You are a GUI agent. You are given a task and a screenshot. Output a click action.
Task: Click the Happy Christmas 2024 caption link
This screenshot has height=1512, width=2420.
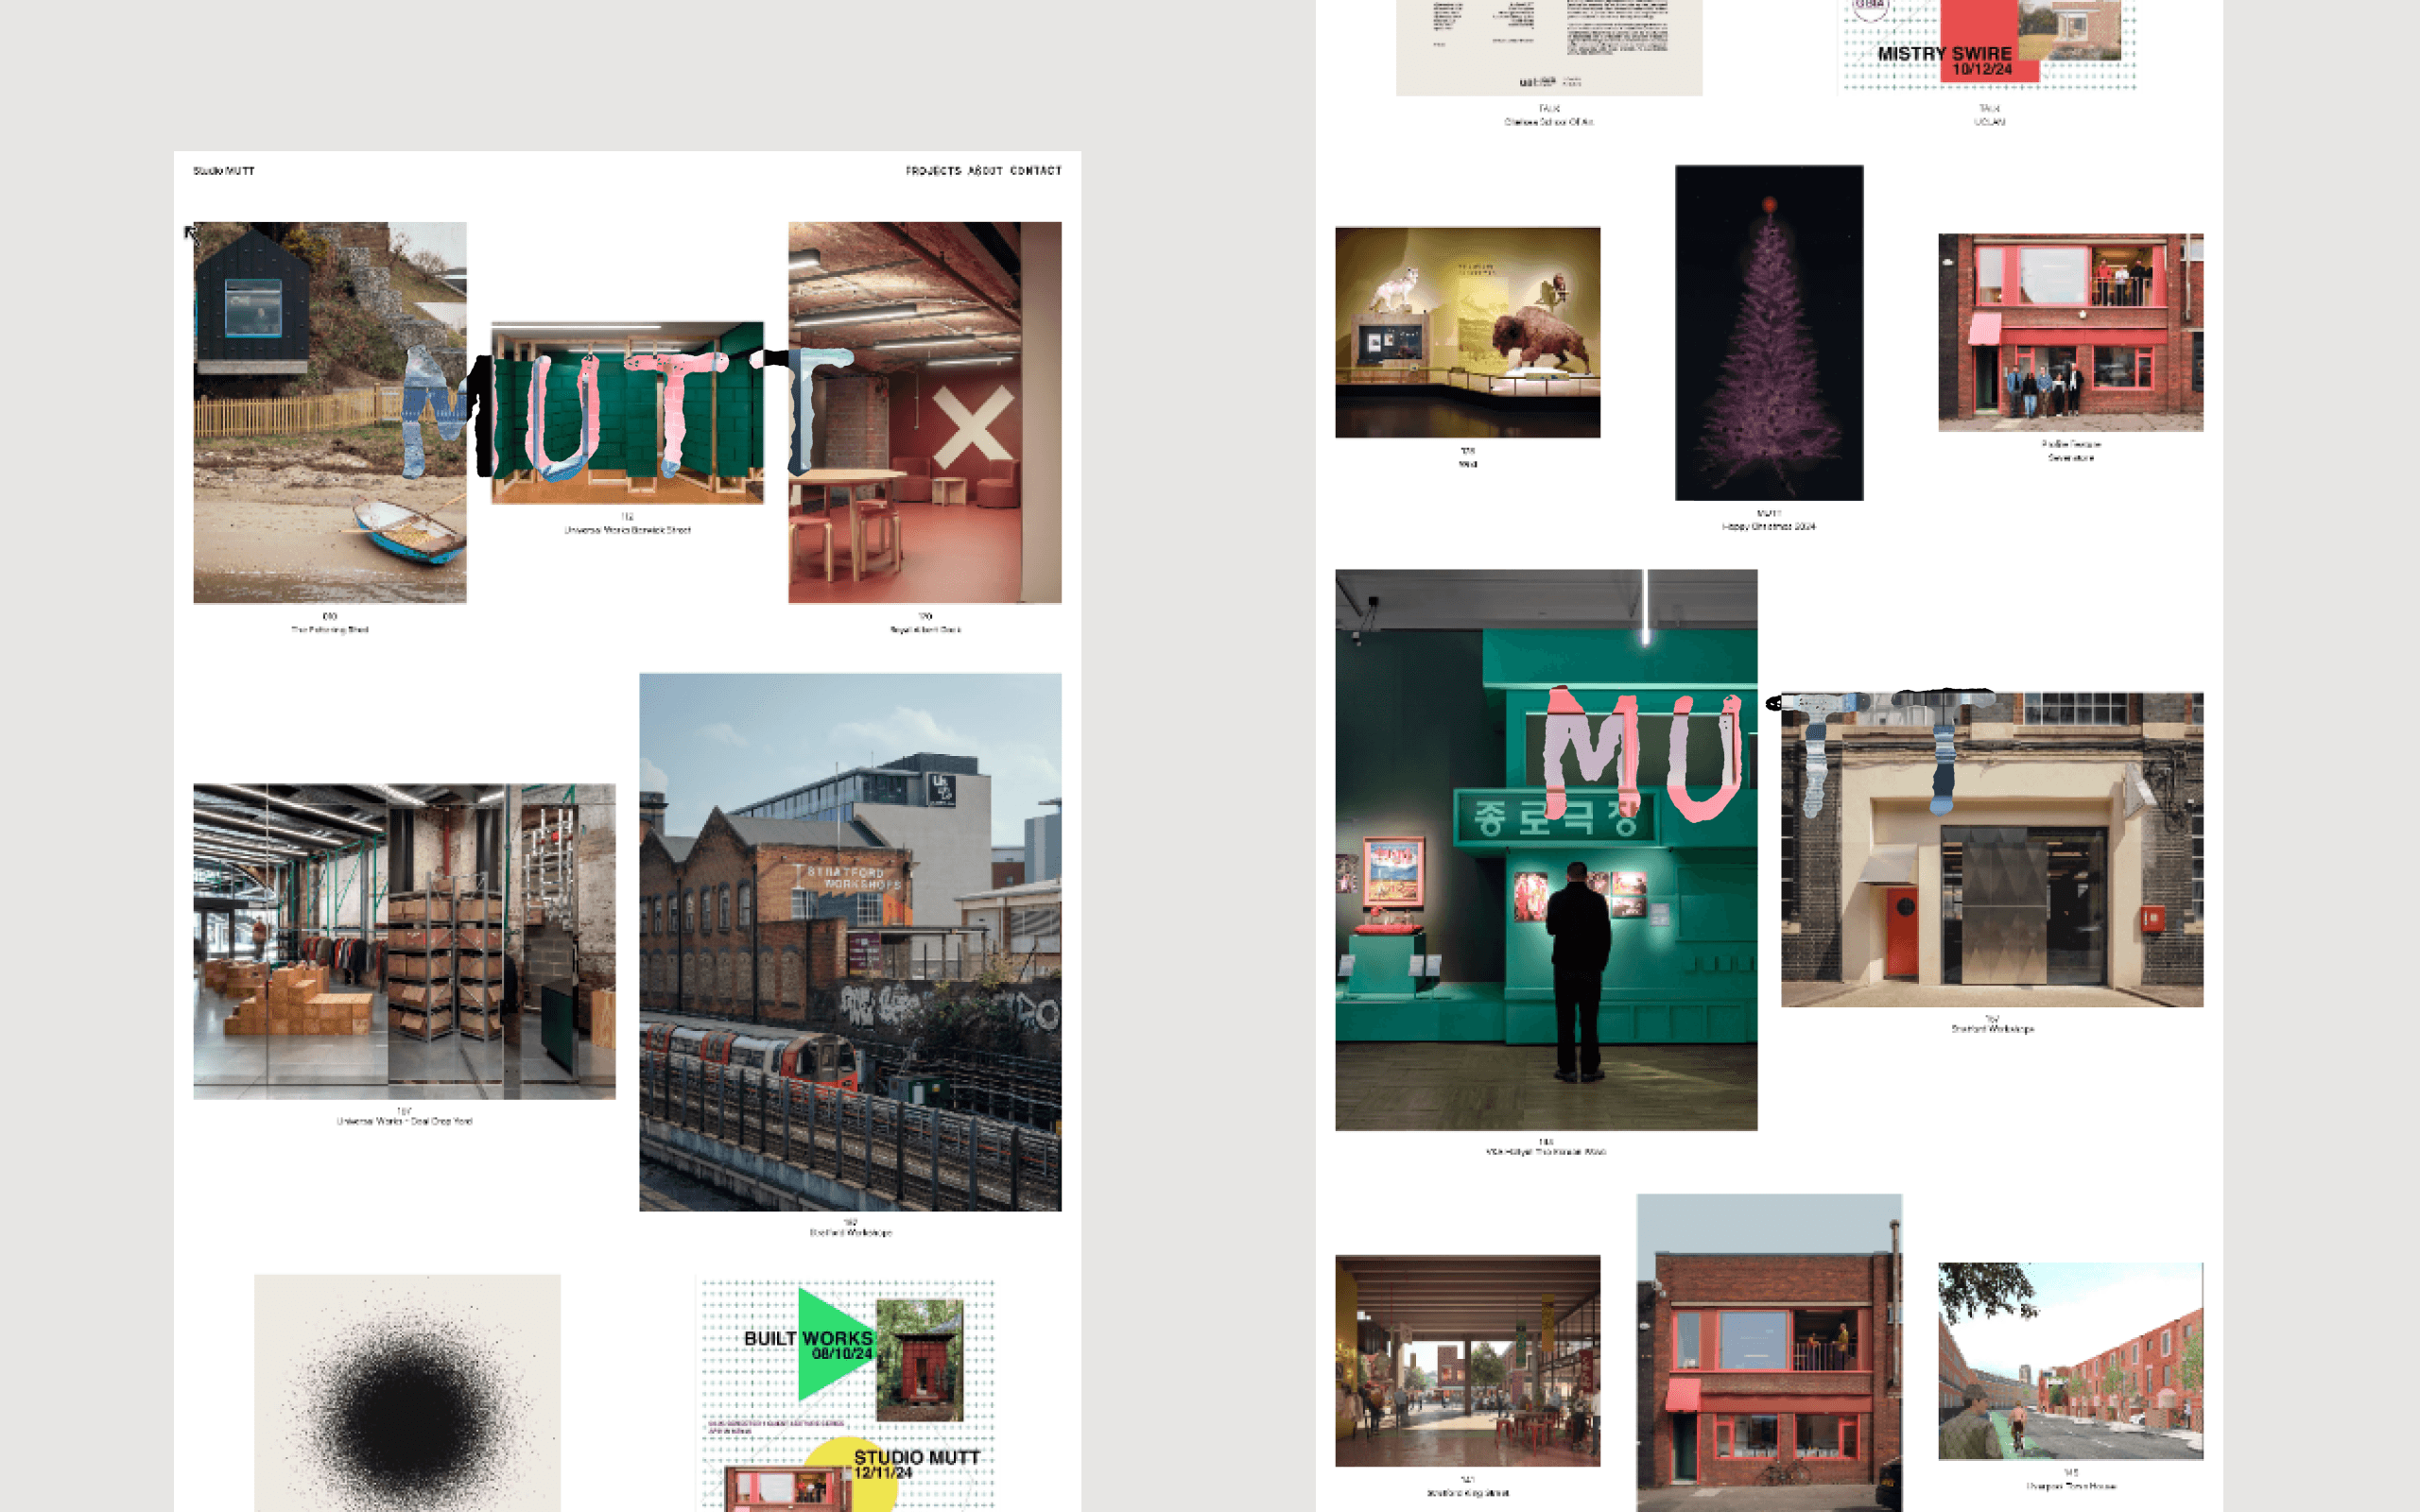coord(1768,526)
